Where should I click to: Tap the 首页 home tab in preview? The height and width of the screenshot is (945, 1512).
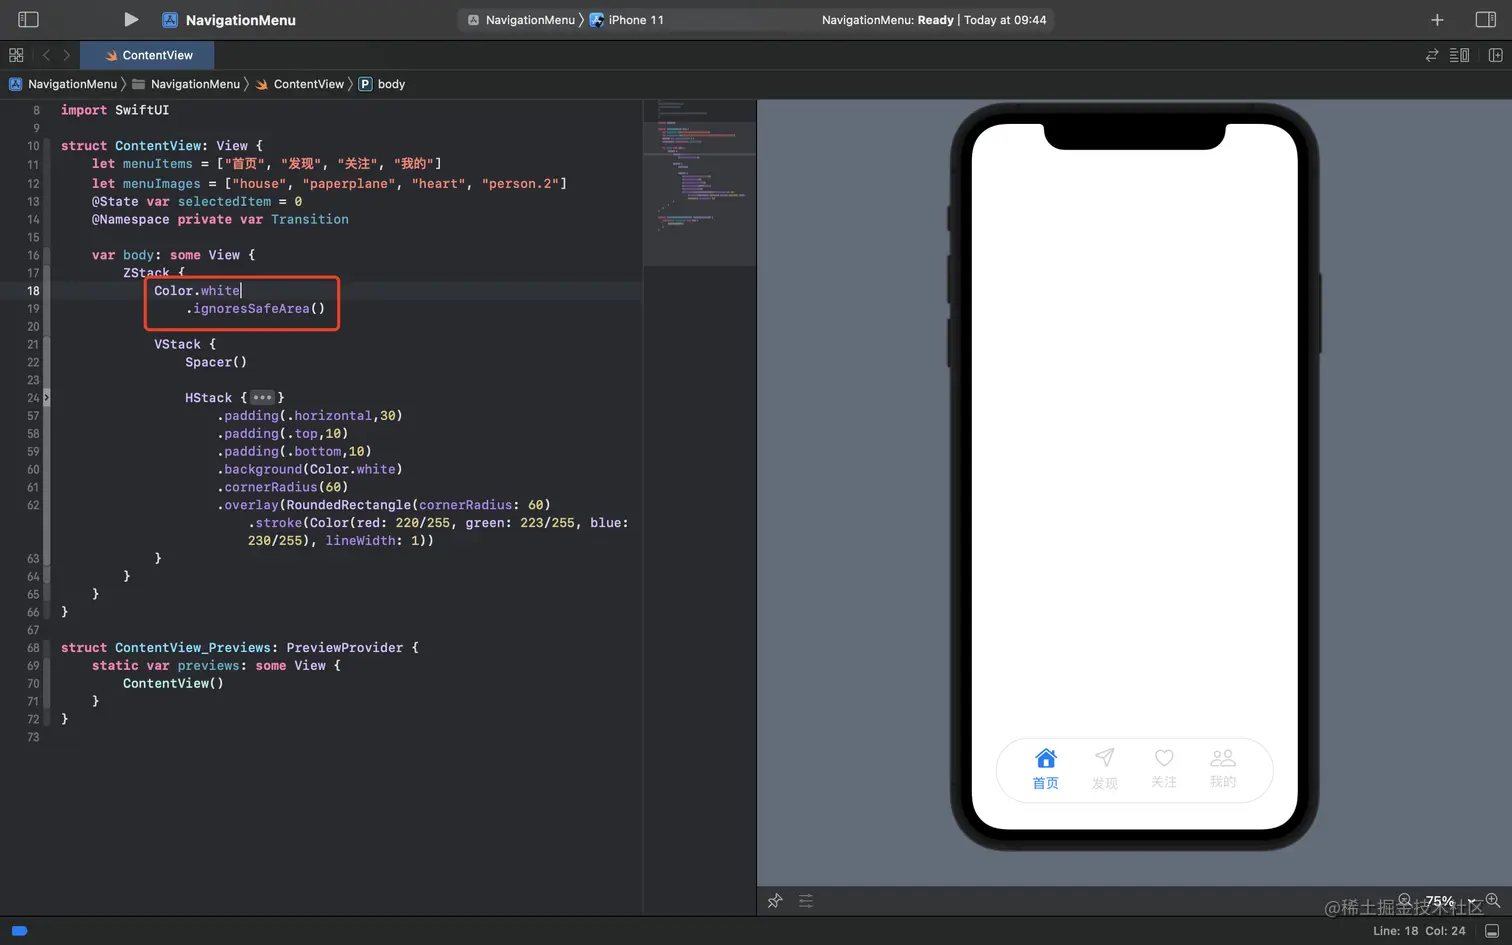pyautogui.click(x=1045, y=769)
